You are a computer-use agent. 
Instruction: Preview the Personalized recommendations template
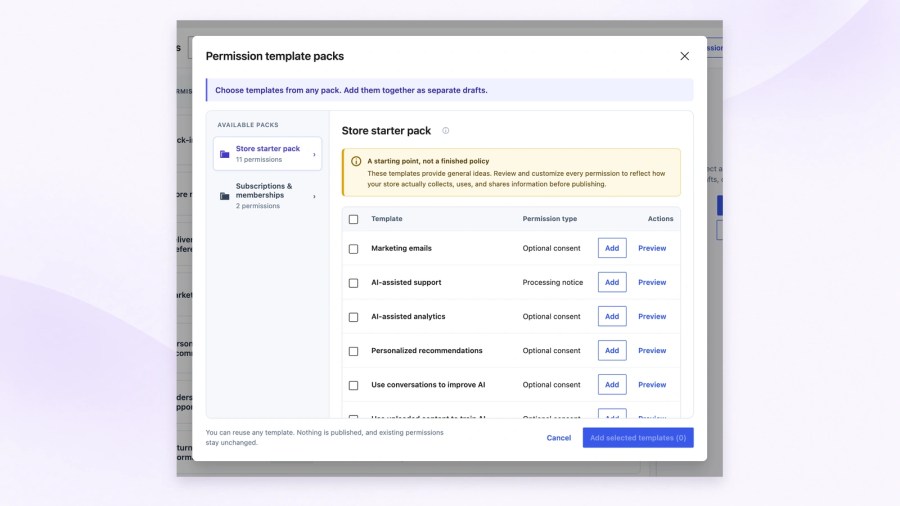pyautogui.click(x=652, y=351)
